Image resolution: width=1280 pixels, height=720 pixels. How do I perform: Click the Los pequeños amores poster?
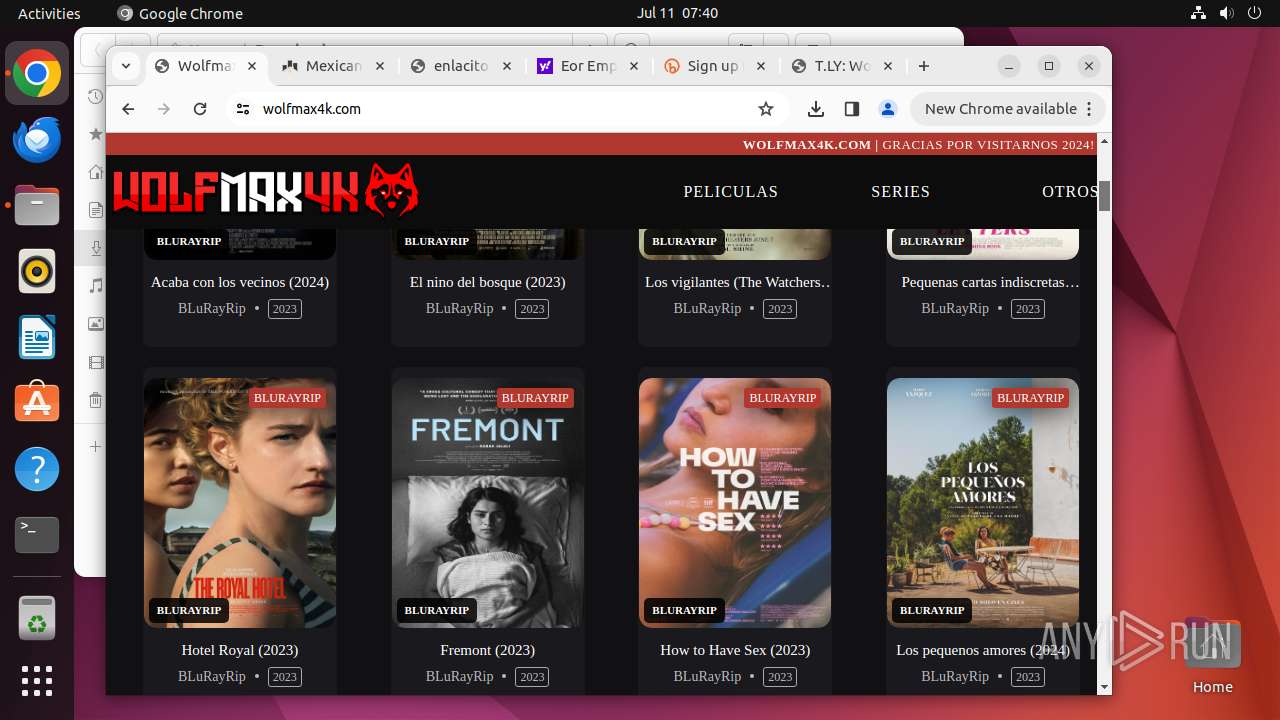point(983,503)
